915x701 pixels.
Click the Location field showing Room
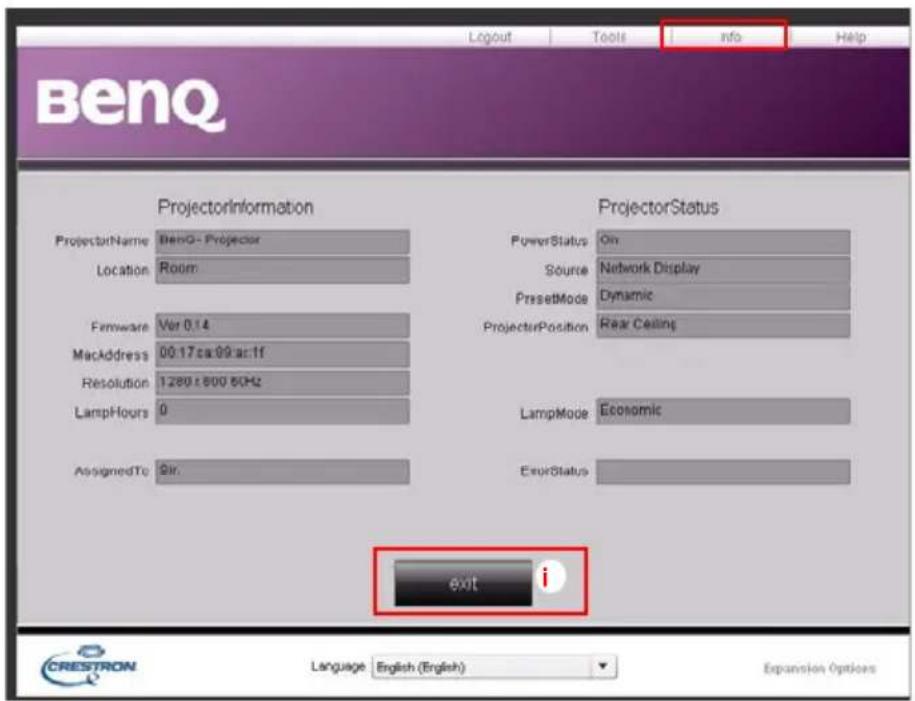click(282, 270)
